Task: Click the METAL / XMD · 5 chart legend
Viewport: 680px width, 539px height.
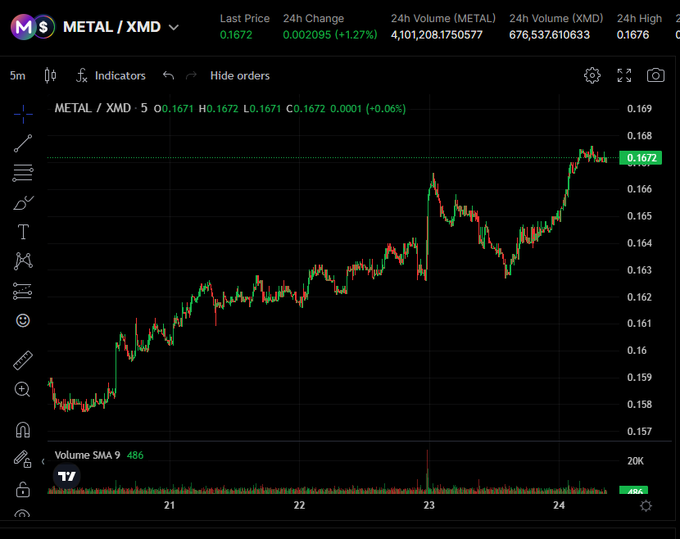Action: pyautogui.click(x=101, y=108)
